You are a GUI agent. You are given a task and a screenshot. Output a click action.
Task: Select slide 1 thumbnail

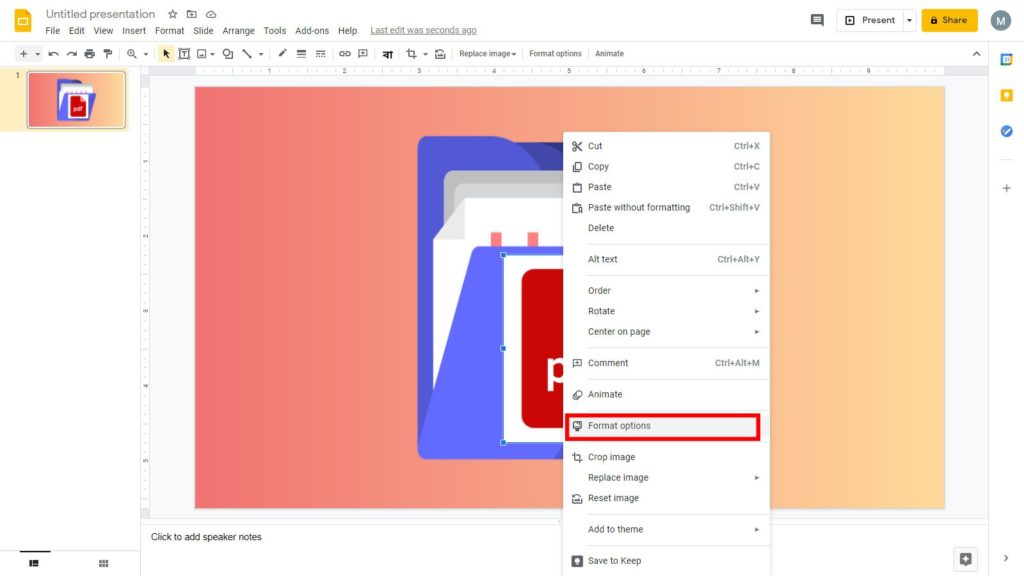[x=76, y=100]
